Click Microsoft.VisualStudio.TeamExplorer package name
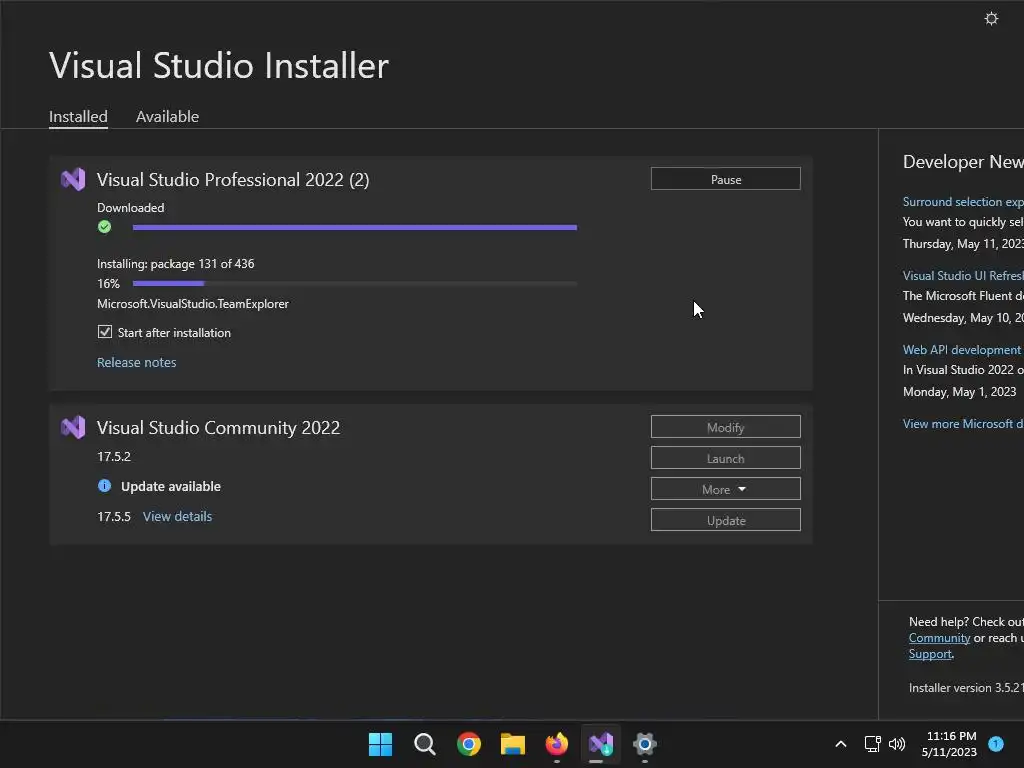Screen dimensions: 1024x768 193,304
